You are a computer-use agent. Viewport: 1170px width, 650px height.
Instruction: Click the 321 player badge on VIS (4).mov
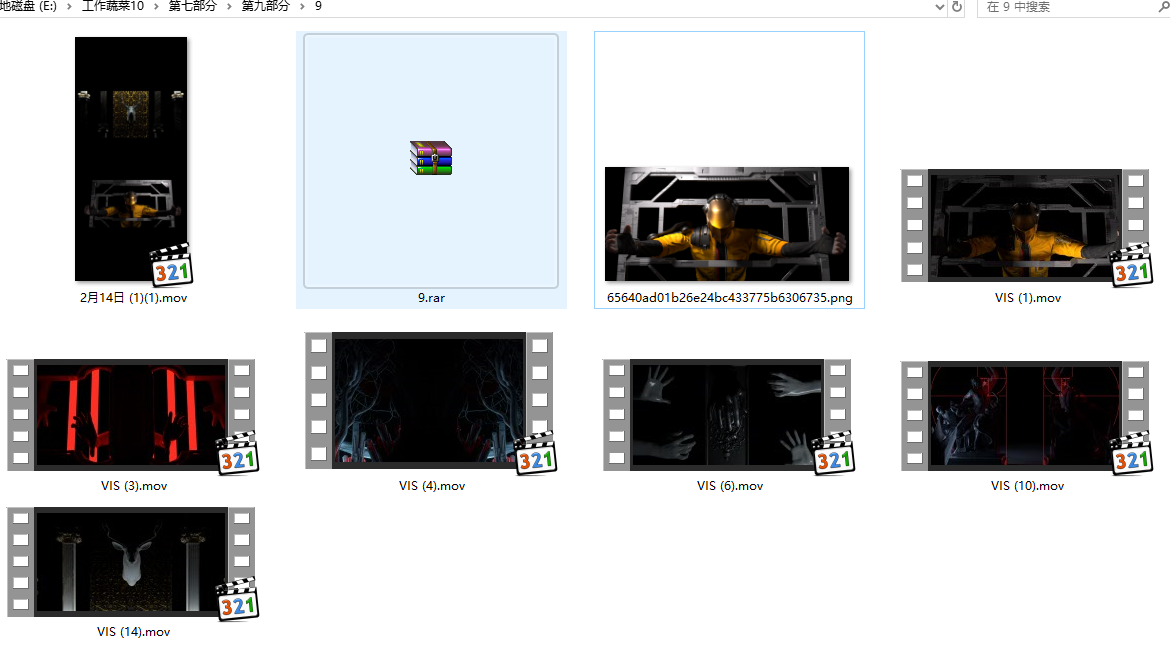pyautogui.click(x=536, y=453)
